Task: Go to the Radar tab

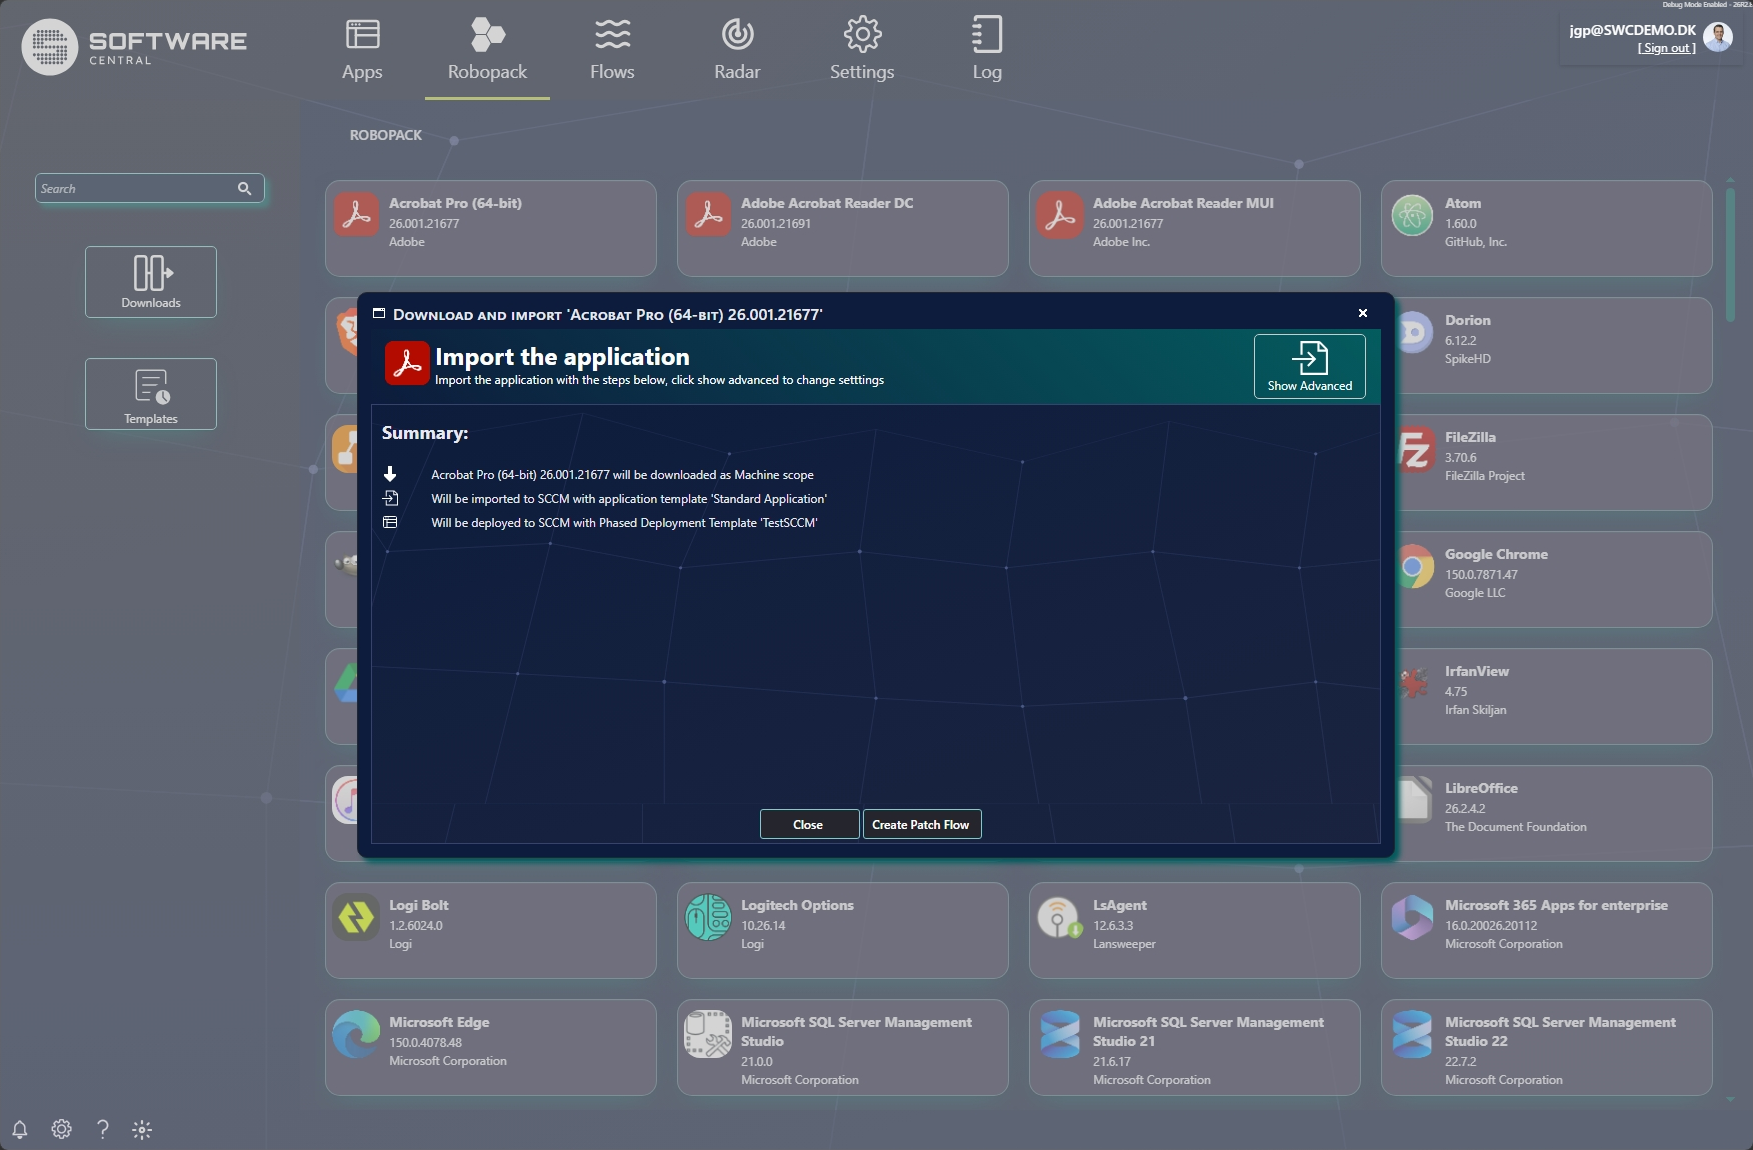Action: point(737,50)
